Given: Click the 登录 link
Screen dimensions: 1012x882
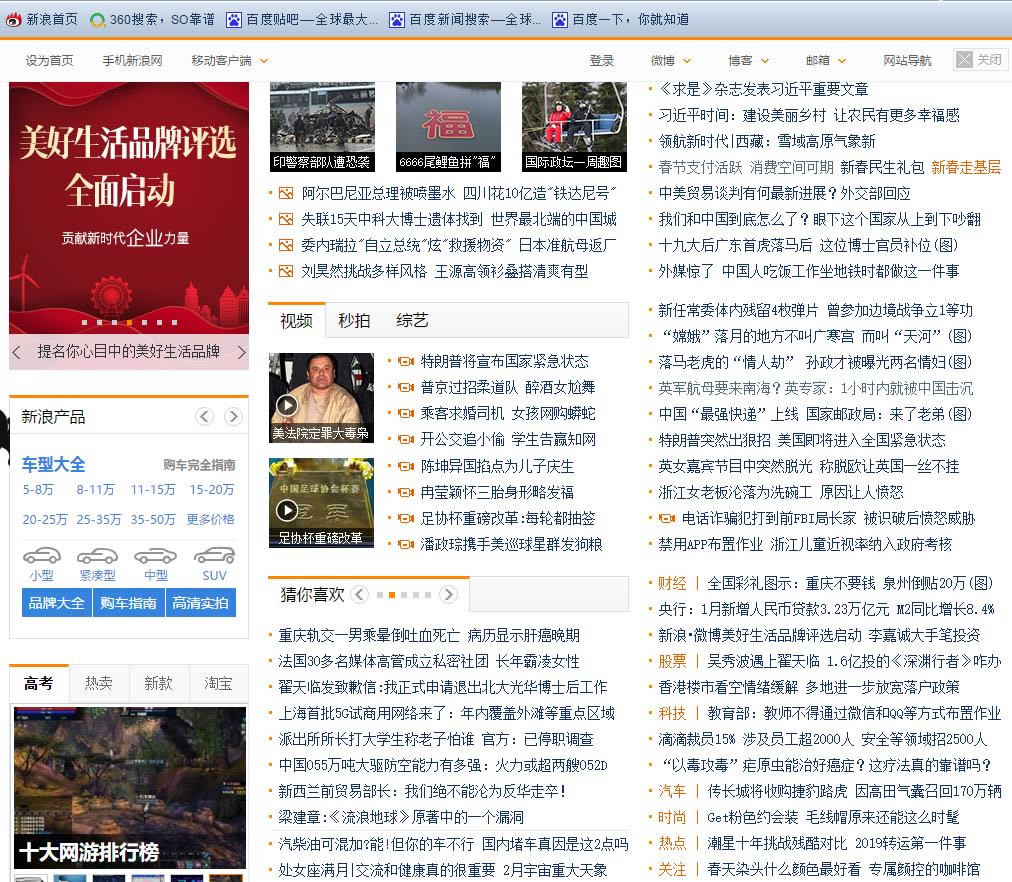Looking at the screenshot, I should pos(602,61).
